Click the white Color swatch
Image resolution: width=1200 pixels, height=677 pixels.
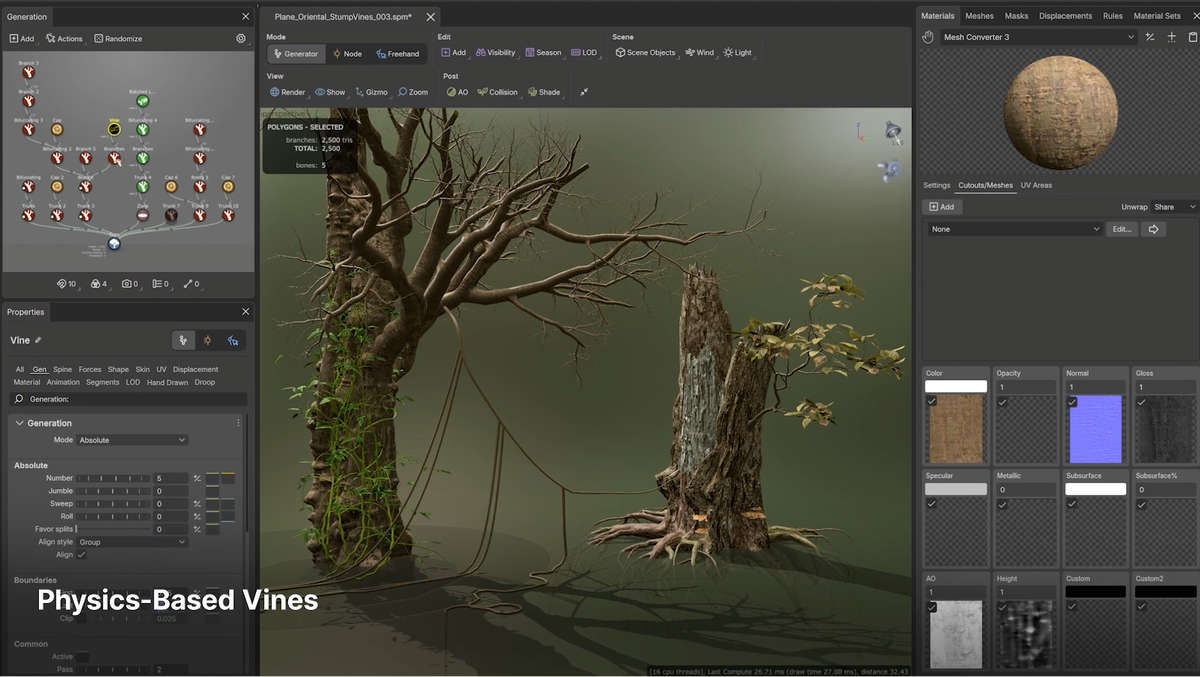[x=956, y=386]
